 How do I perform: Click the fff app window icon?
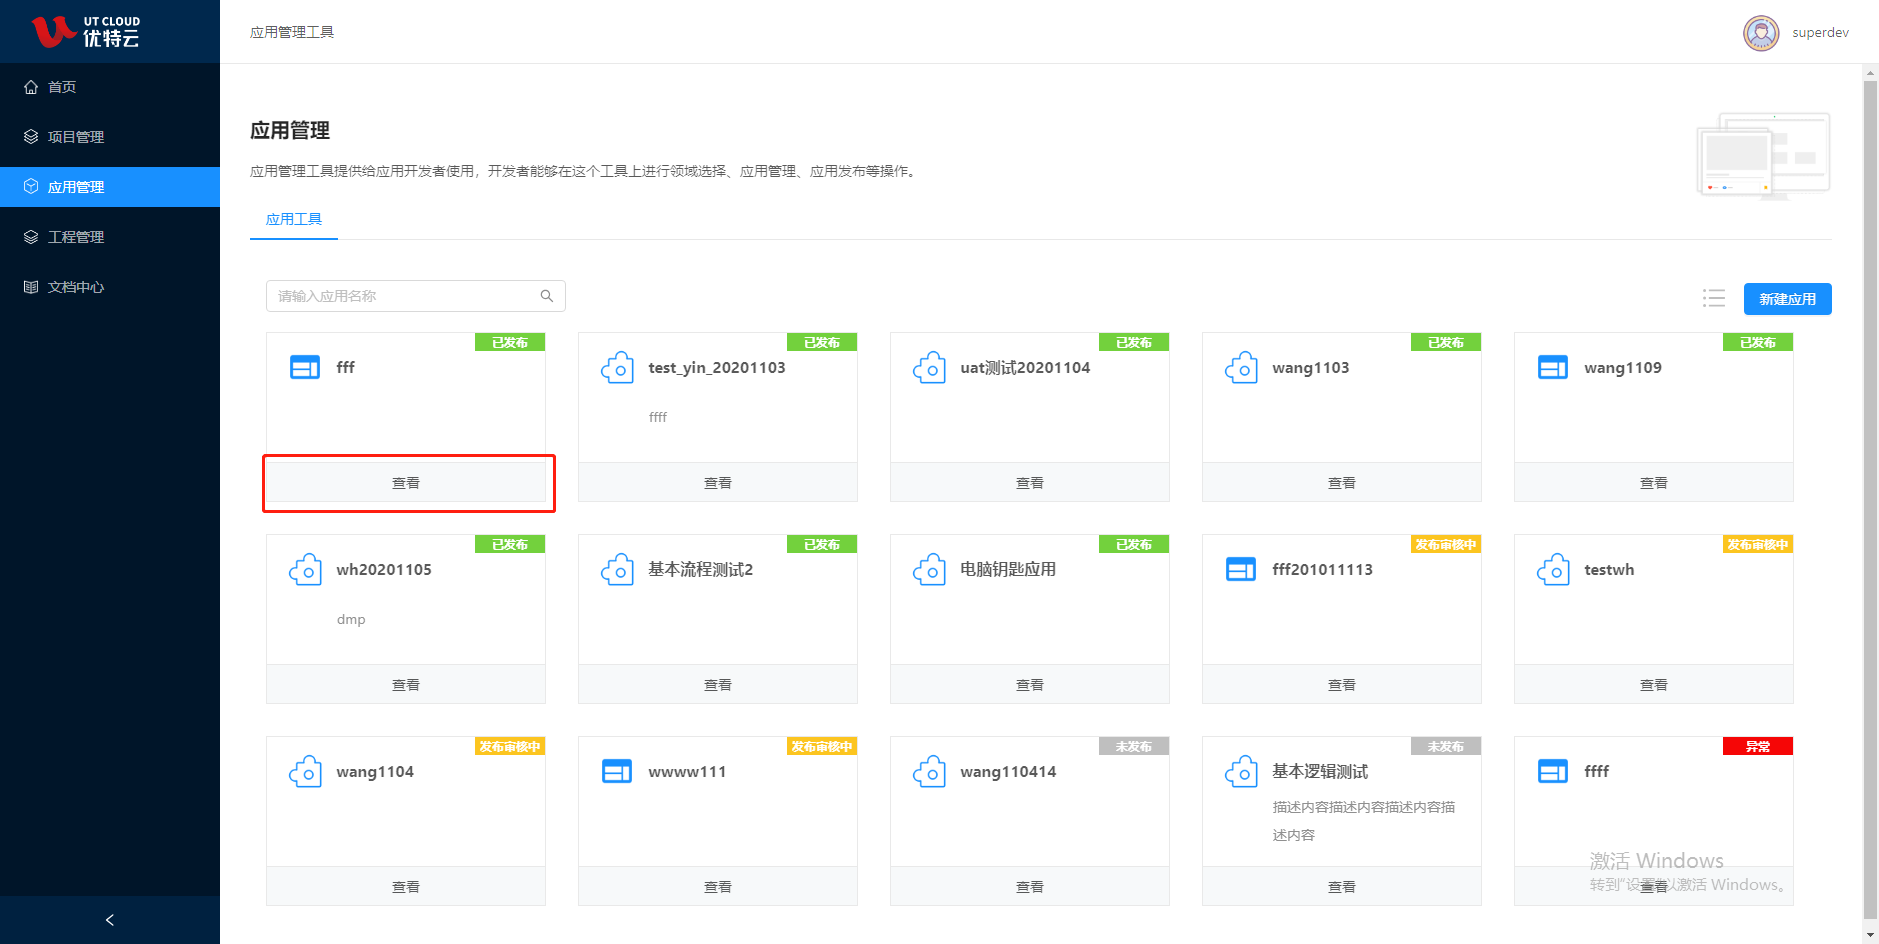305,368
